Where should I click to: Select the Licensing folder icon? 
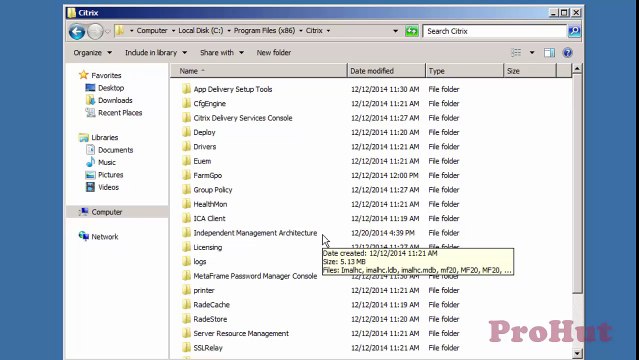coord(186,247)
